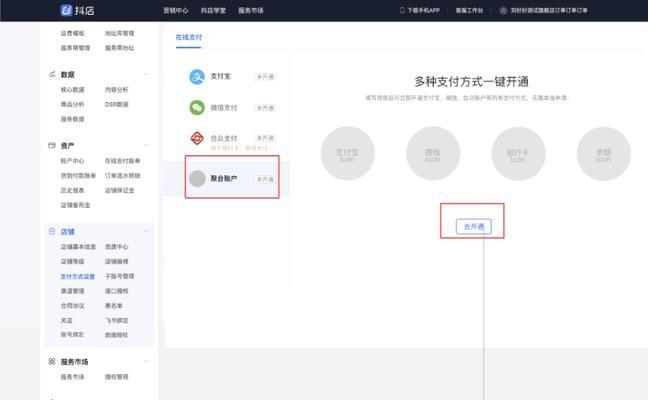Open 营销中心 in top navigation
Viewport: 648px width, 400px height.
(176, 10)
